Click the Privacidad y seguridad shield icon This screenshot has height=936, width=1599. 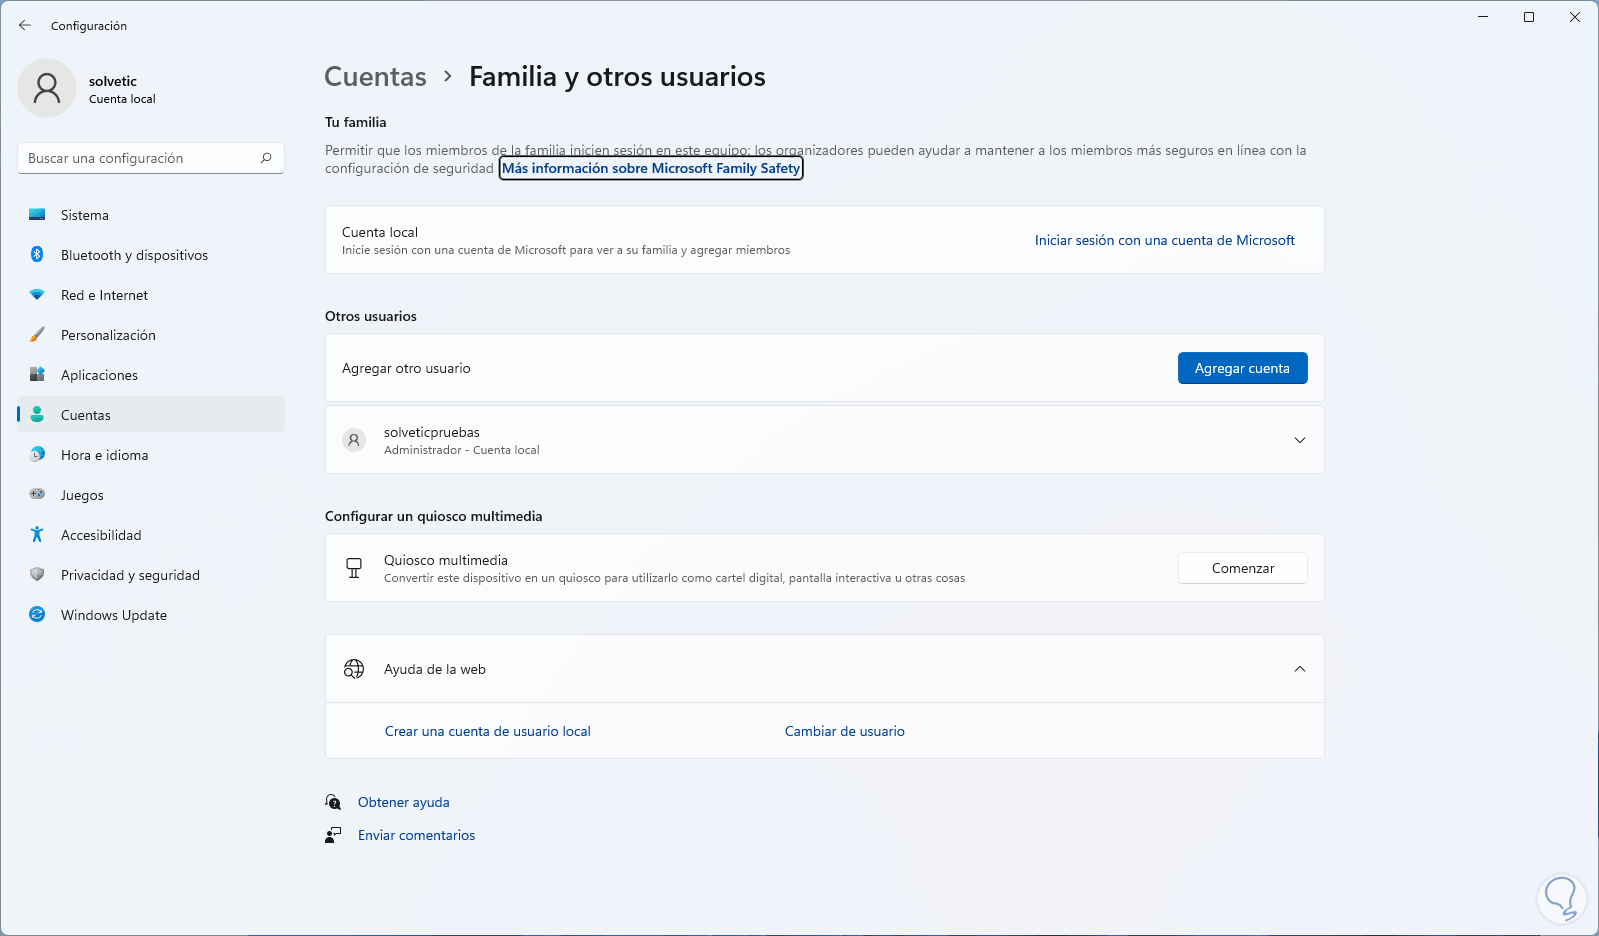[x=37, y=575]
